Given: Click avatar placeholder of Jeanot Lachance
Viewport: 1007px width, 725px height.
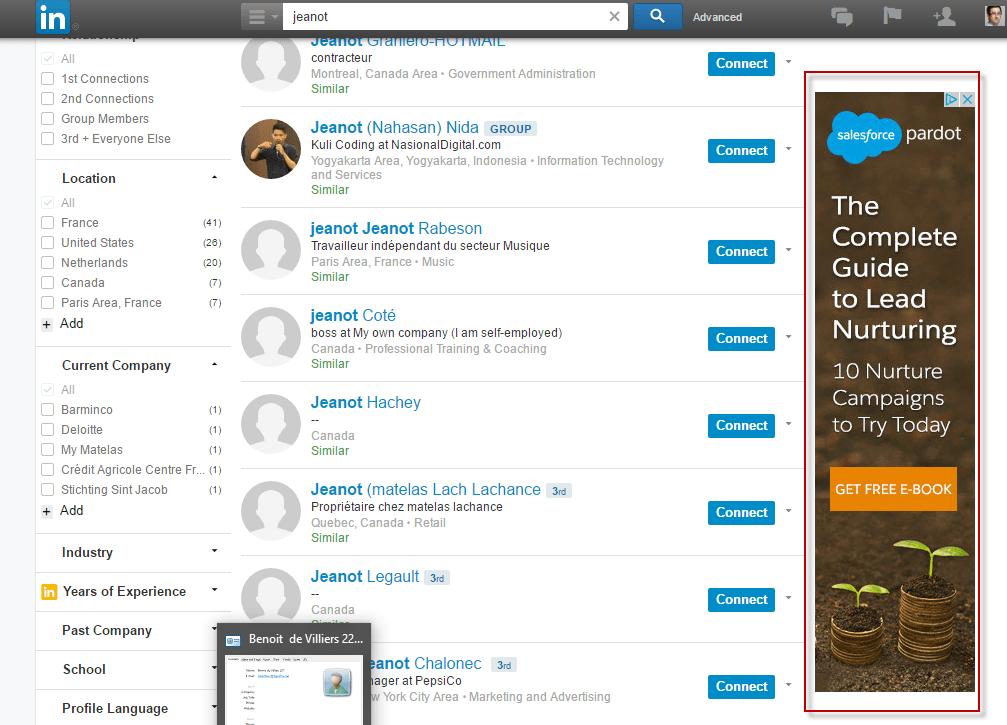Looking at the screenshot, I should (271, 511).
